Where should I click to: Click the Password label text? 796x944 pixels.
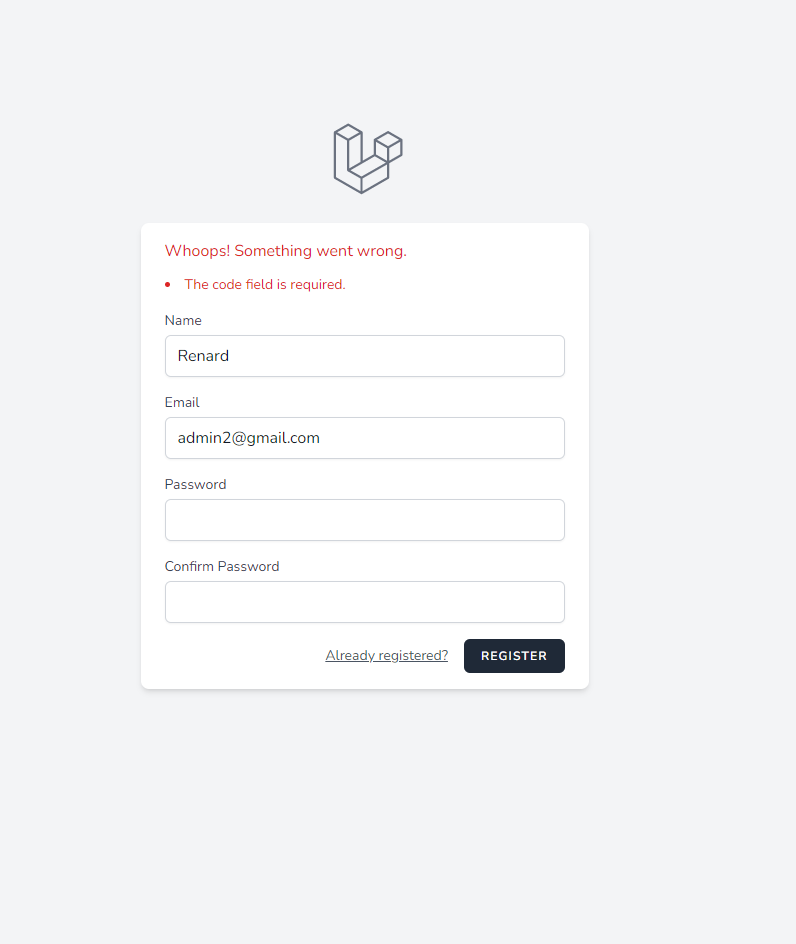(196, 484)
